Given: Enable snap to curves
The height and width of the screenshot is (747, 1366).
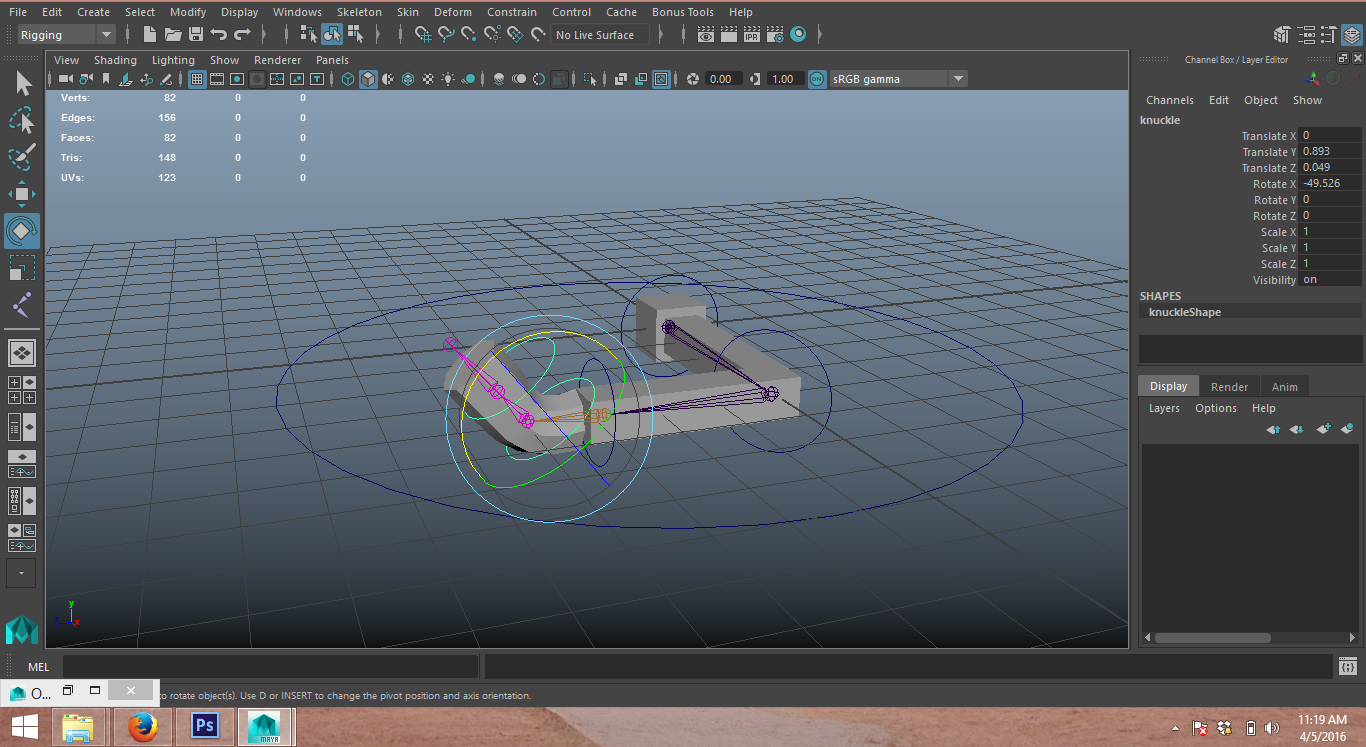Looking at the screenshot, I should point(446,35).
